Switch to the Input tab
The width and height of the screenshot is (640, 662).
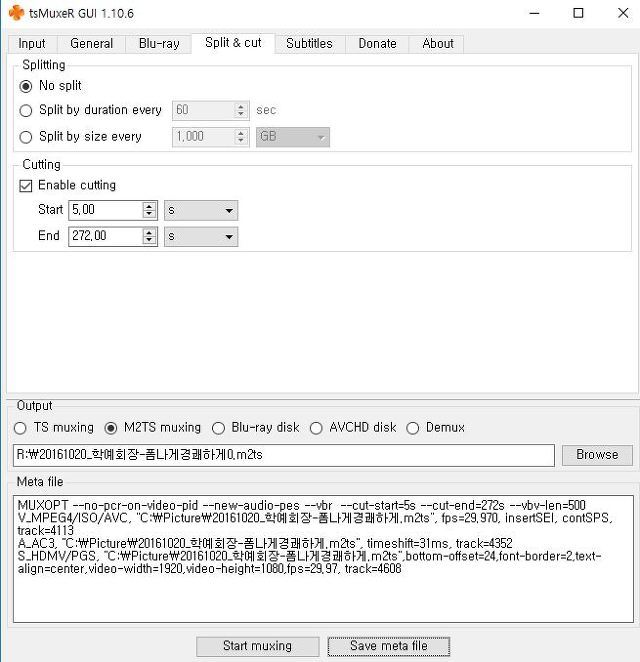tap(32, 43)
